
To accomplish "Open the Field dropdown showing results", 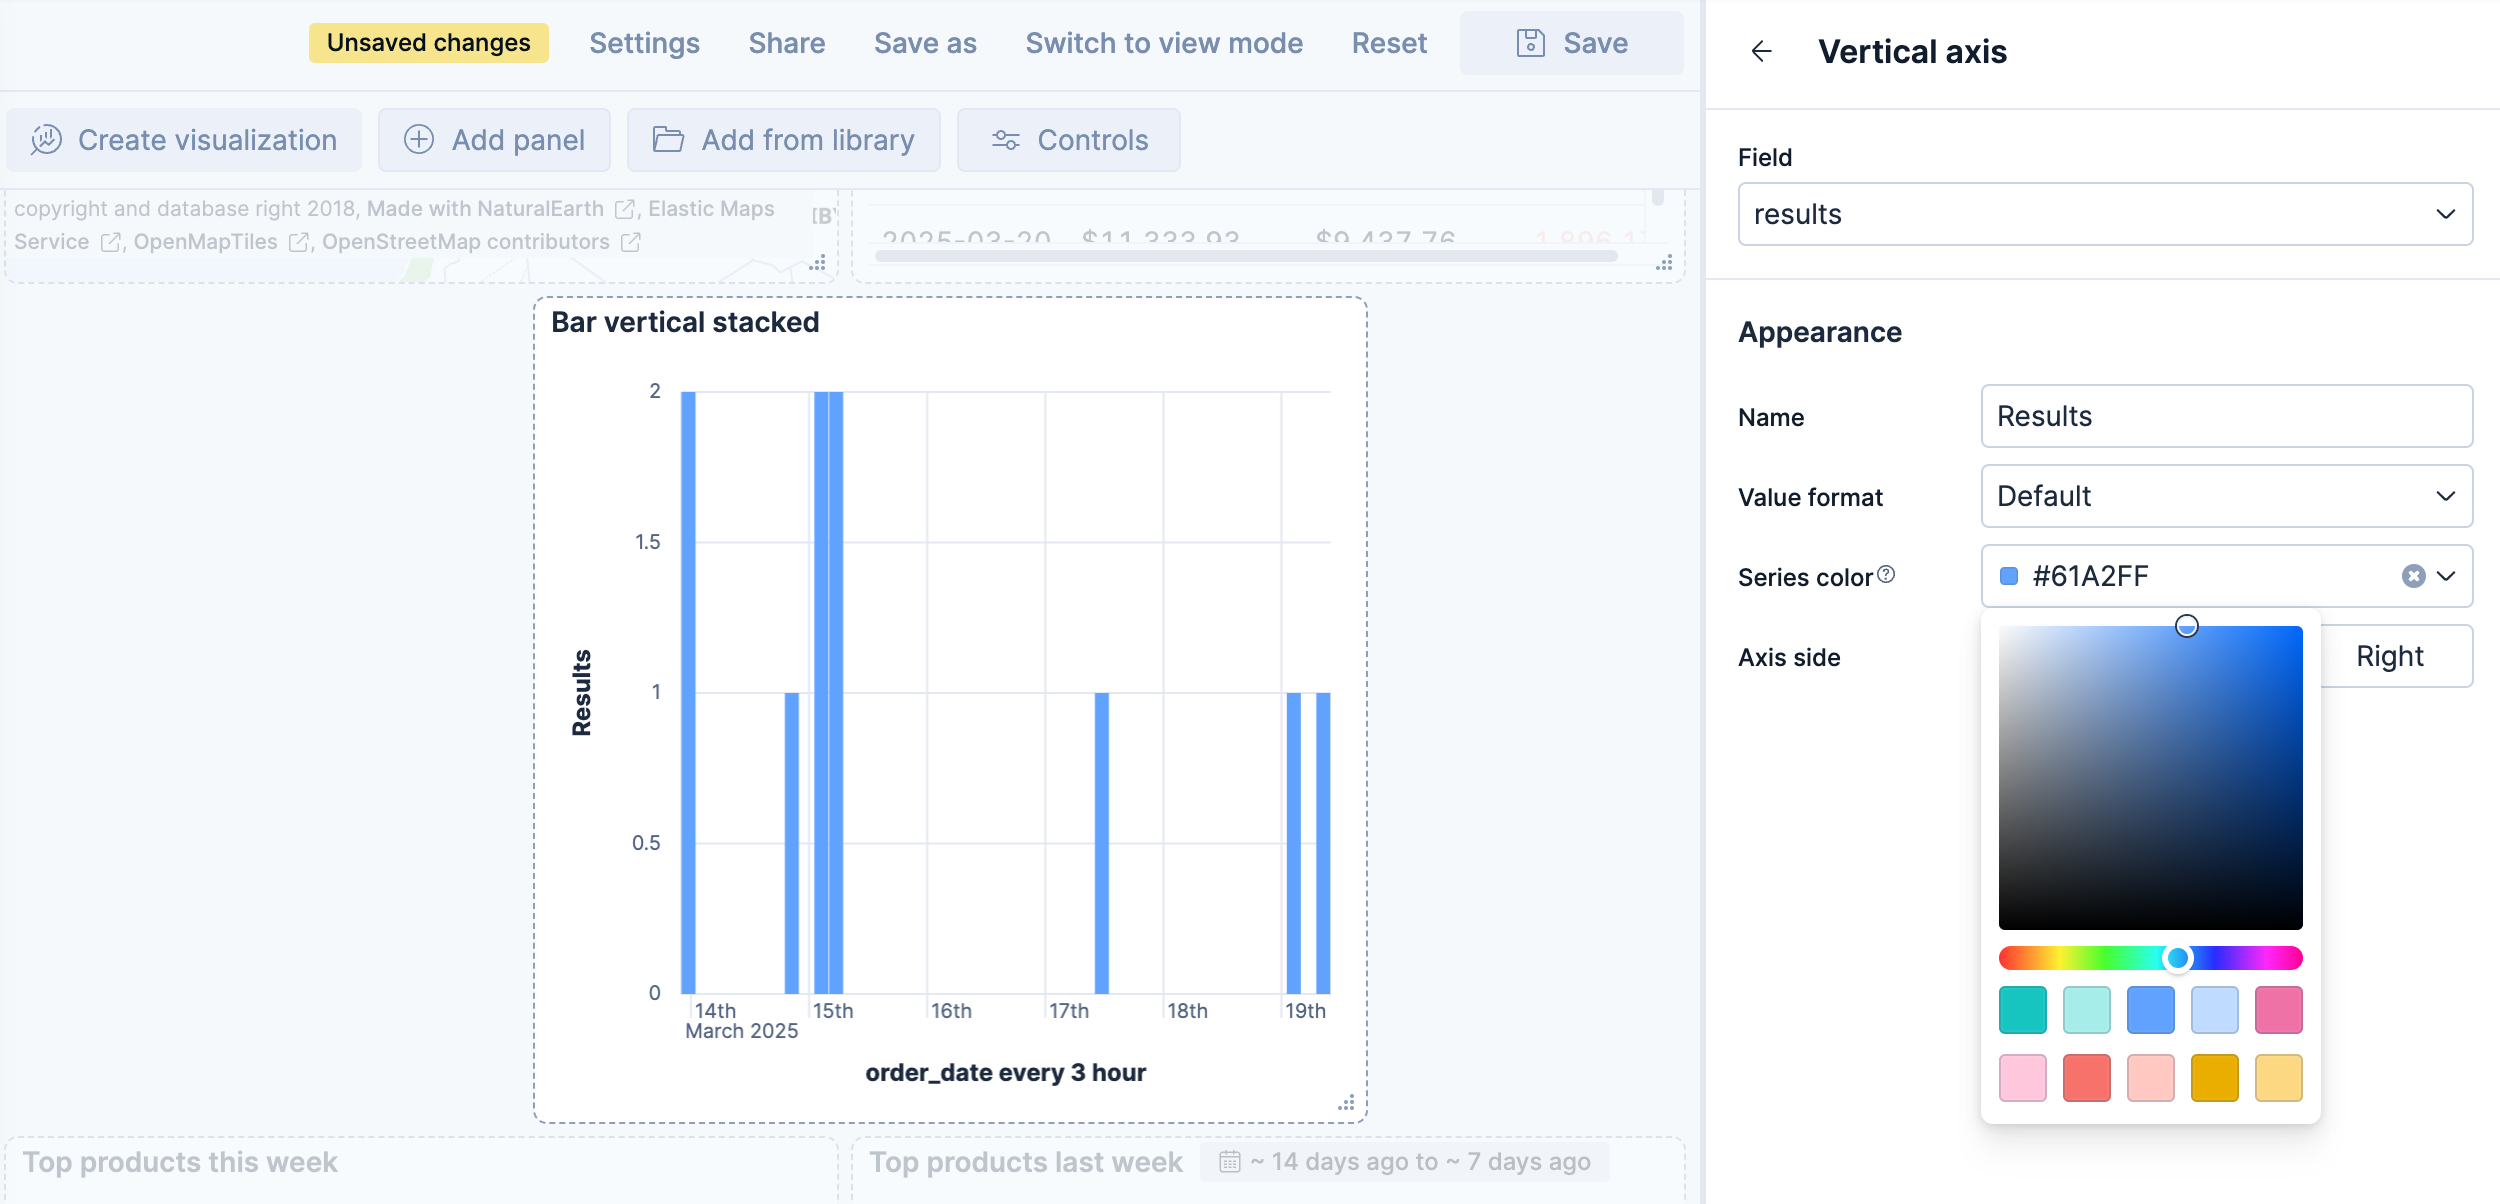I will click(x=2105, y=213).
